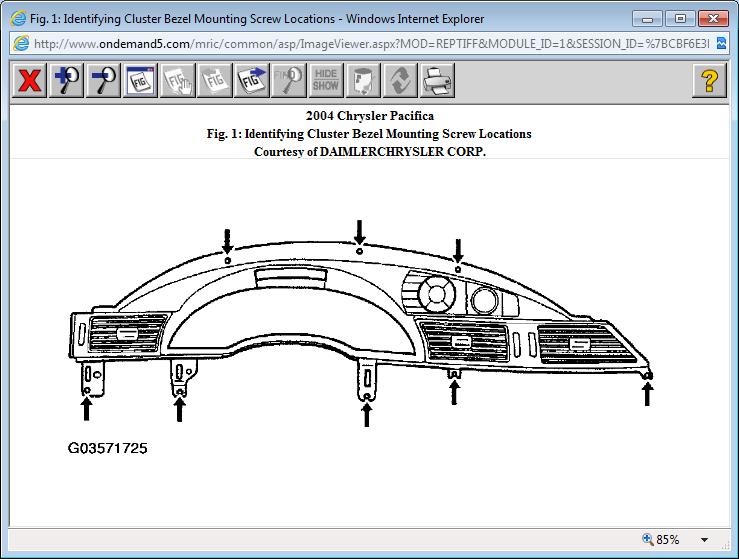Click 'Courtesy of DAIMLERCHRYSLER CORP.' text
The height and width of the screenshot is (559, 739).
coord(370,152)
